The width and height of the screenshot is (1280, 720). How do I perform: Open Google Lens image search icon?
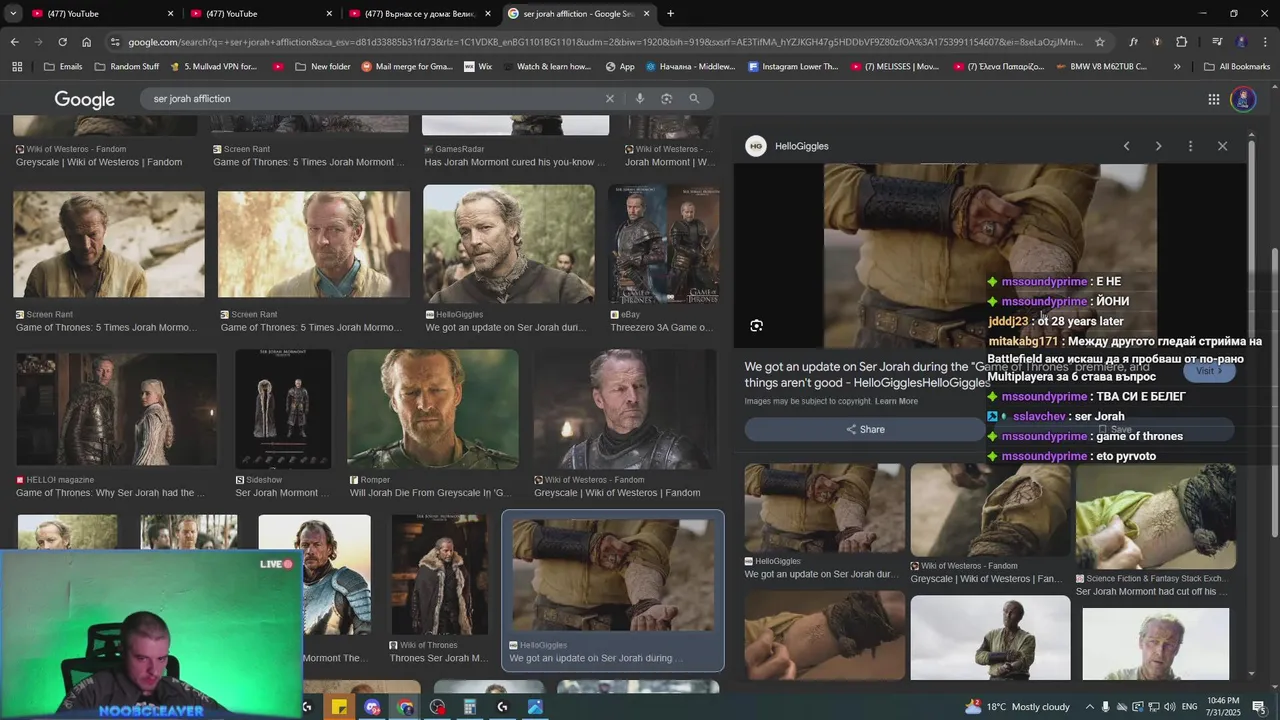(x=667, y=99)
